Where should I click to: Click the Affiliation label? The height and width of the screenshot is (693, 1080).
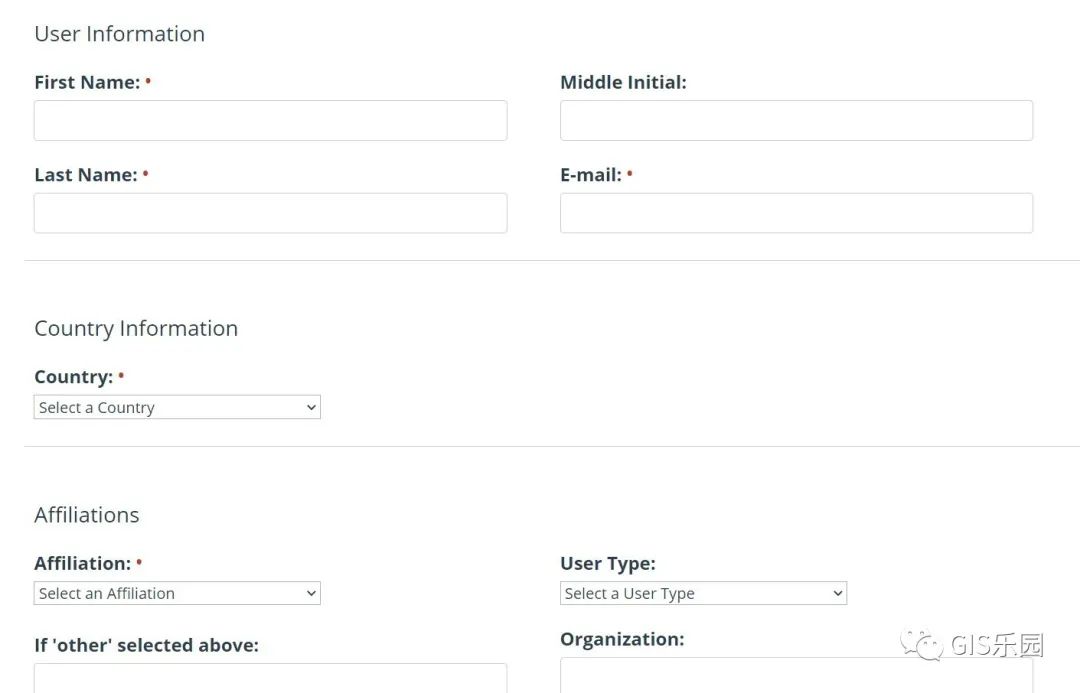pyautogui.click(x=83, y=563)
